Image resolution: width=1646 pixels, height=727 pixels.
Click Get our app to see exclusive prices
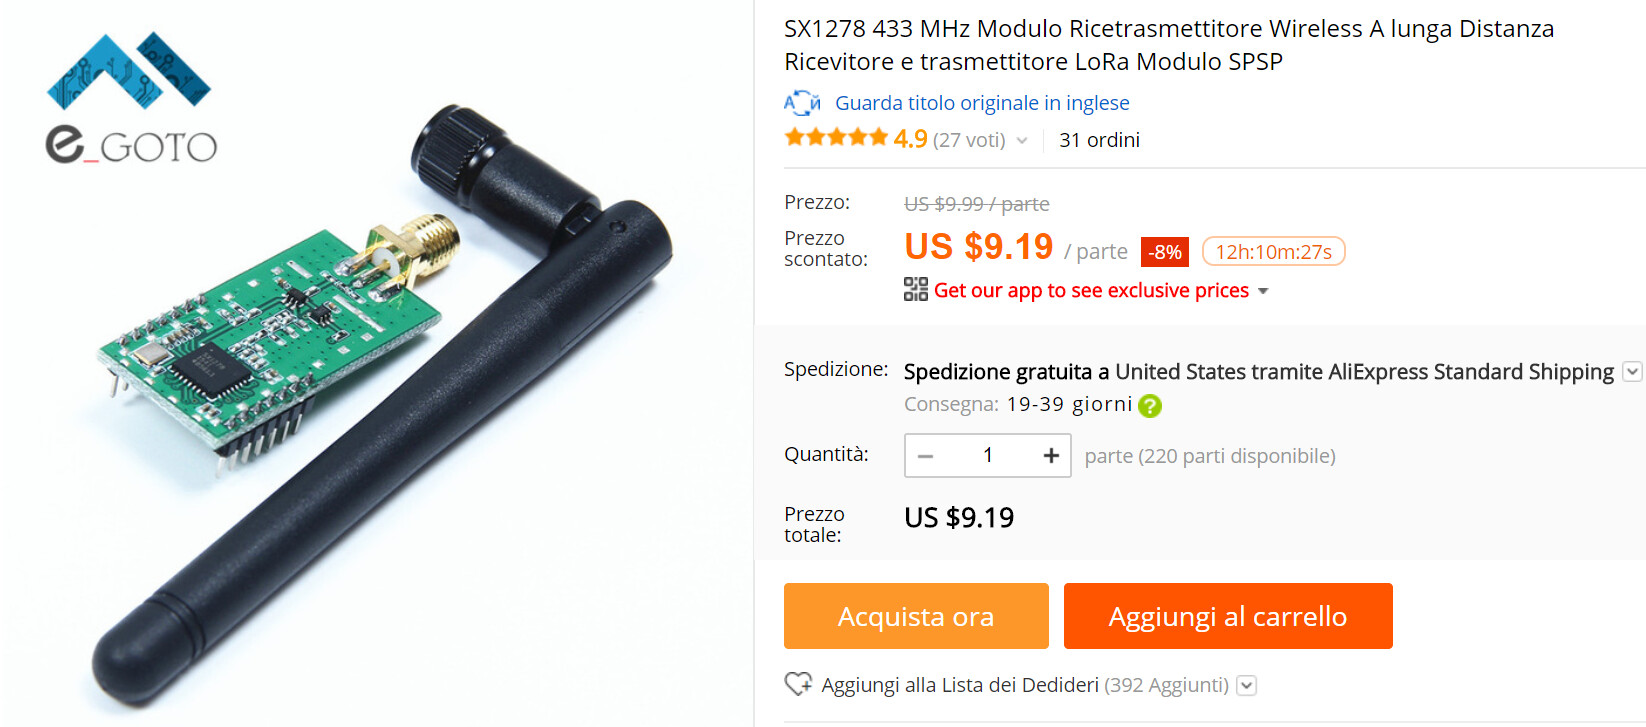(1091, 290)
